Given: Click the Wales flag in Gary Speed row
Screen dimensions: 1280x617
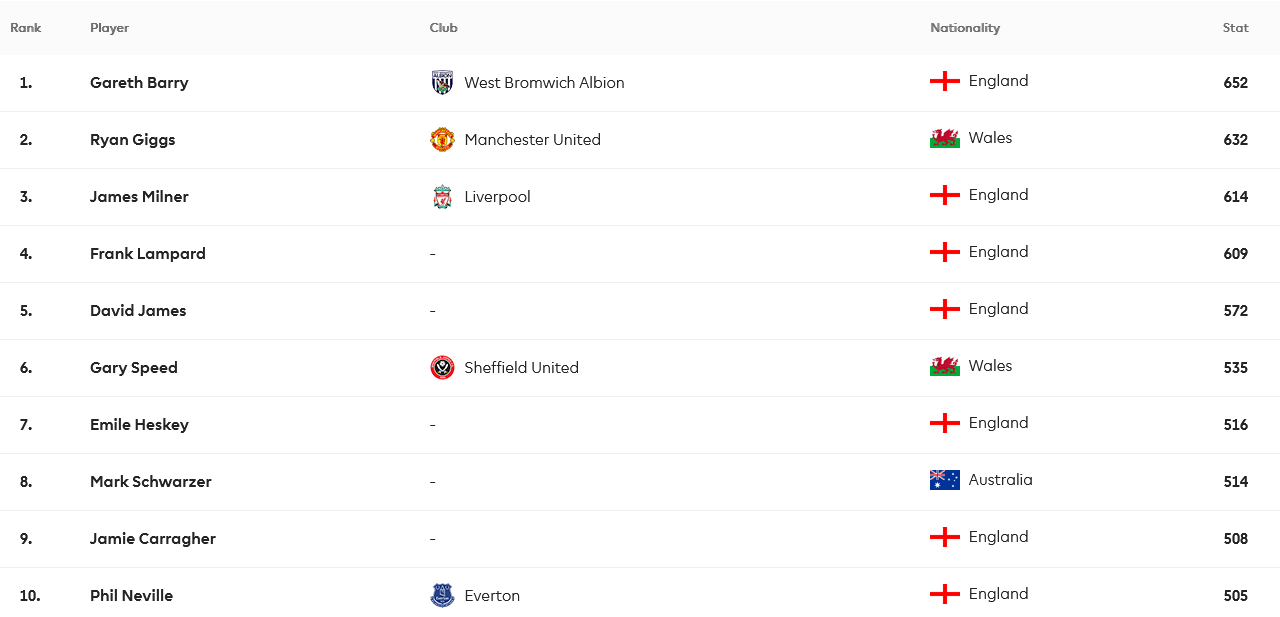Looking at the screenshot, I should click(945, 366).
